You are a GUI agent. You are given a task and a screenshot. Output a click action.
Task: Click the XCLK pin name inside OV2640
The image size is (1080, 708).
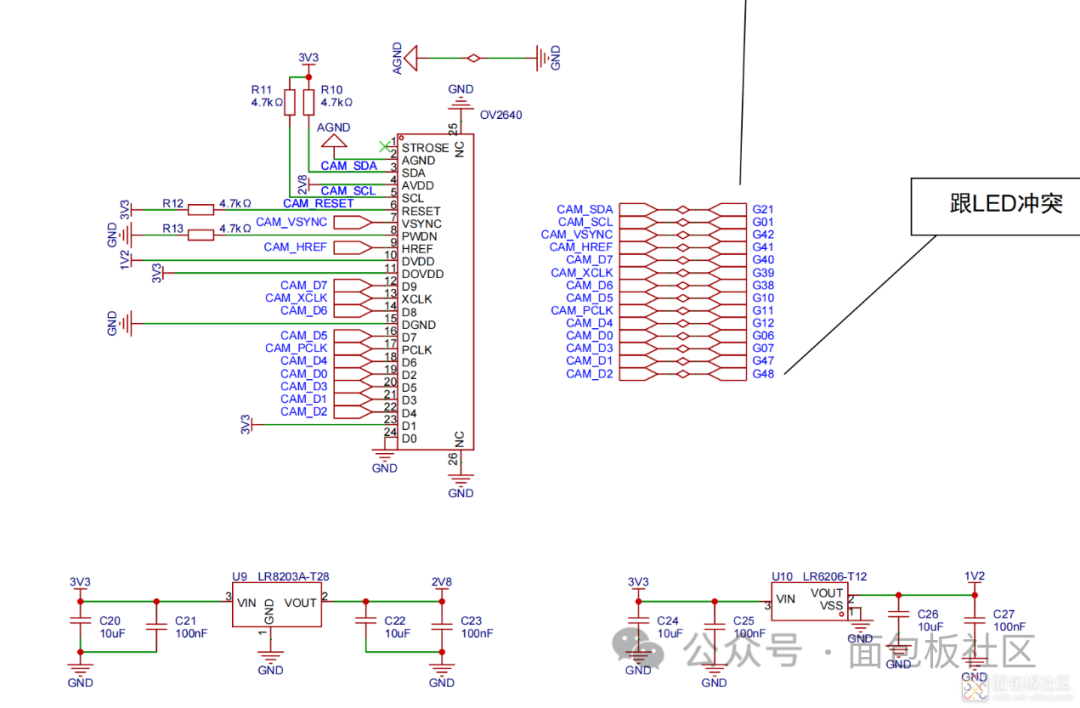coord(417,300)
